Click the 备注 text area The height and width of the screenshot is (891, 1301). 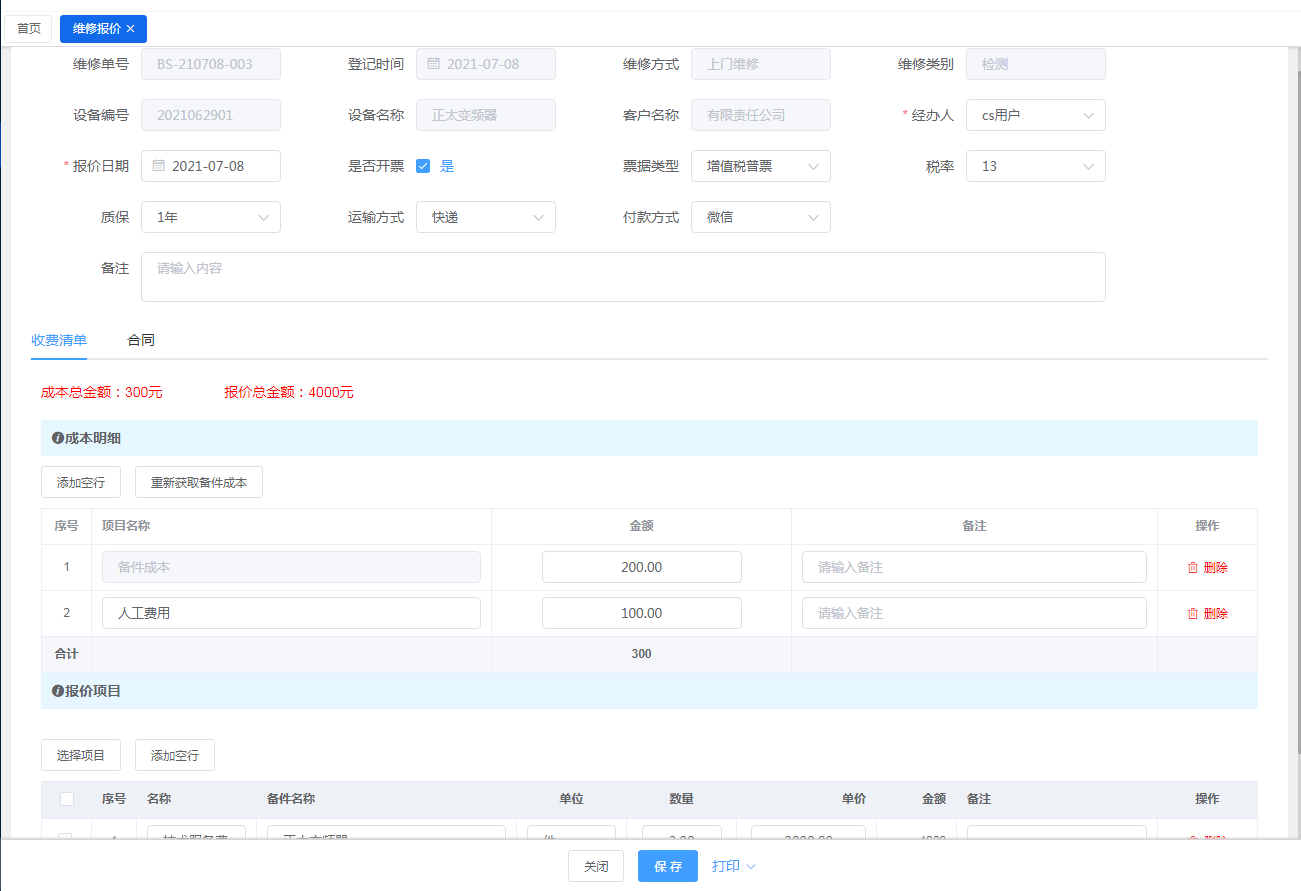click(622, 277)
